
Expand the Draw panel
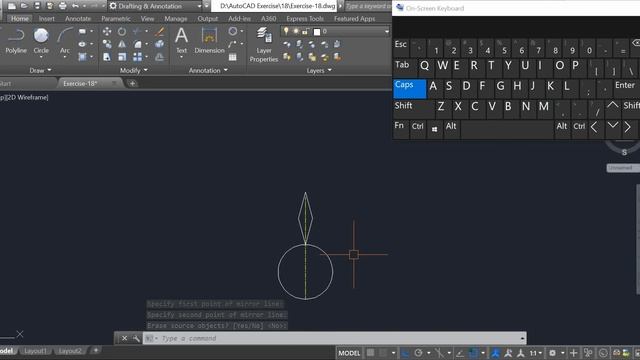(x=40, y=70)
